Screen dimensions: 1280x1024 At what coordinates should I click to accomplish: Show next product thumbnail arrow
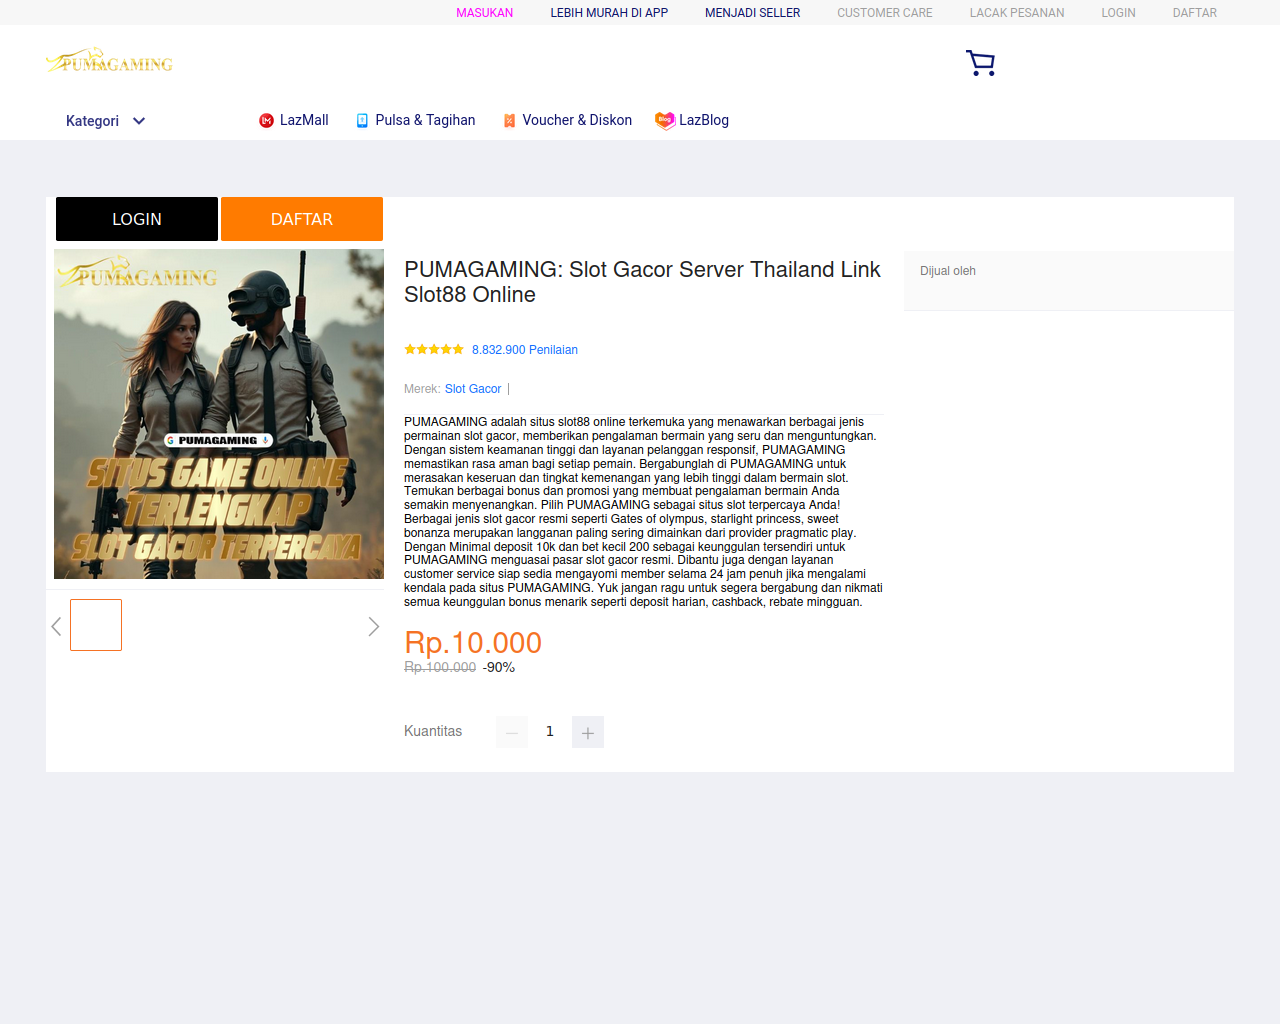tap(374, 627)
